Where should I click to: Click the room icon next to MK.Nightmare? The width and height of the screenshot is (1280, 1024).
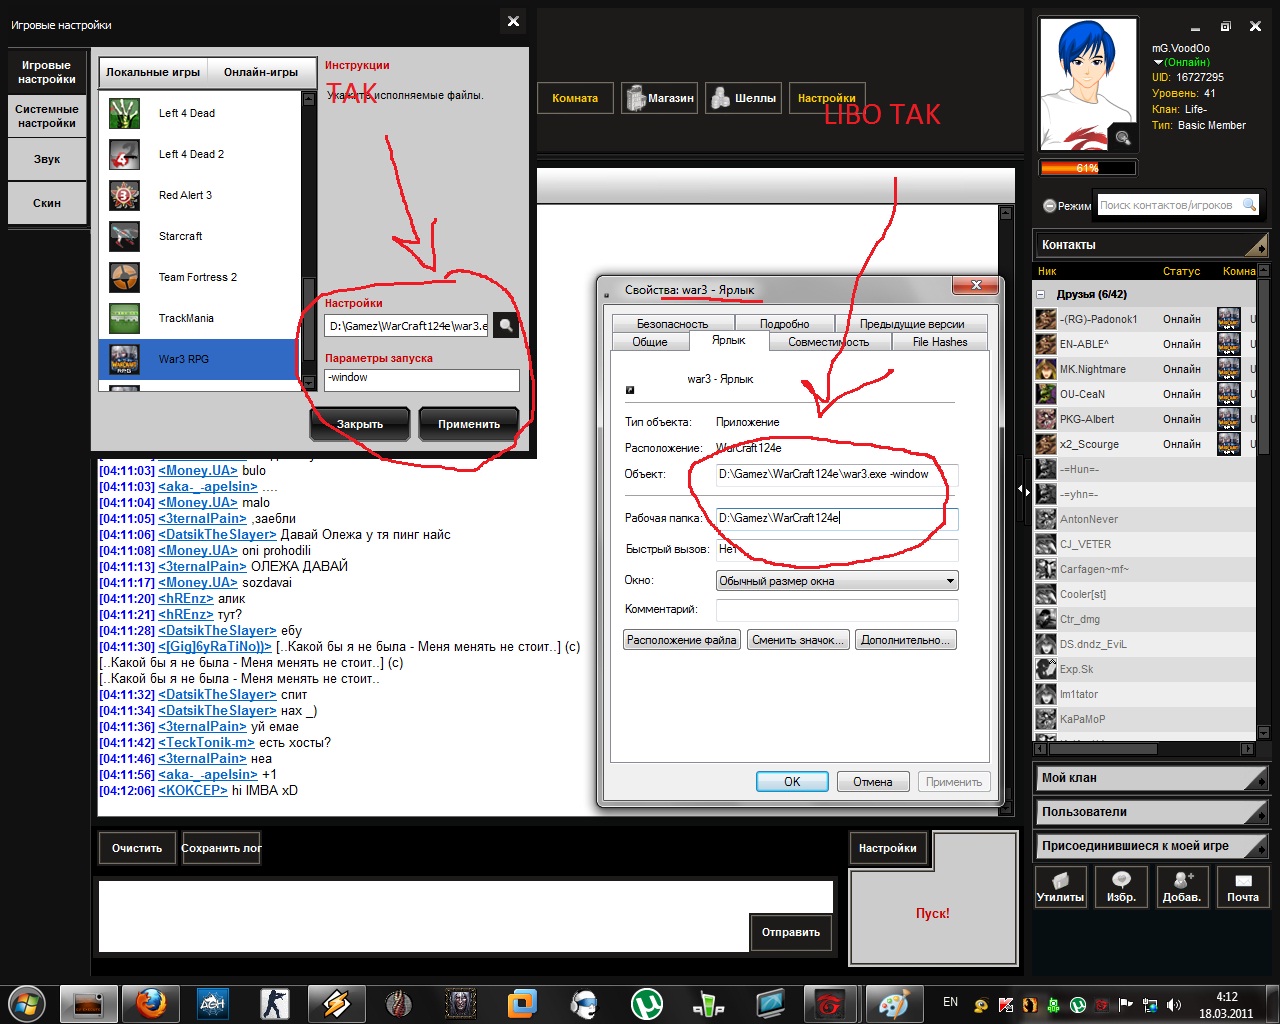tap(1228, 369)
